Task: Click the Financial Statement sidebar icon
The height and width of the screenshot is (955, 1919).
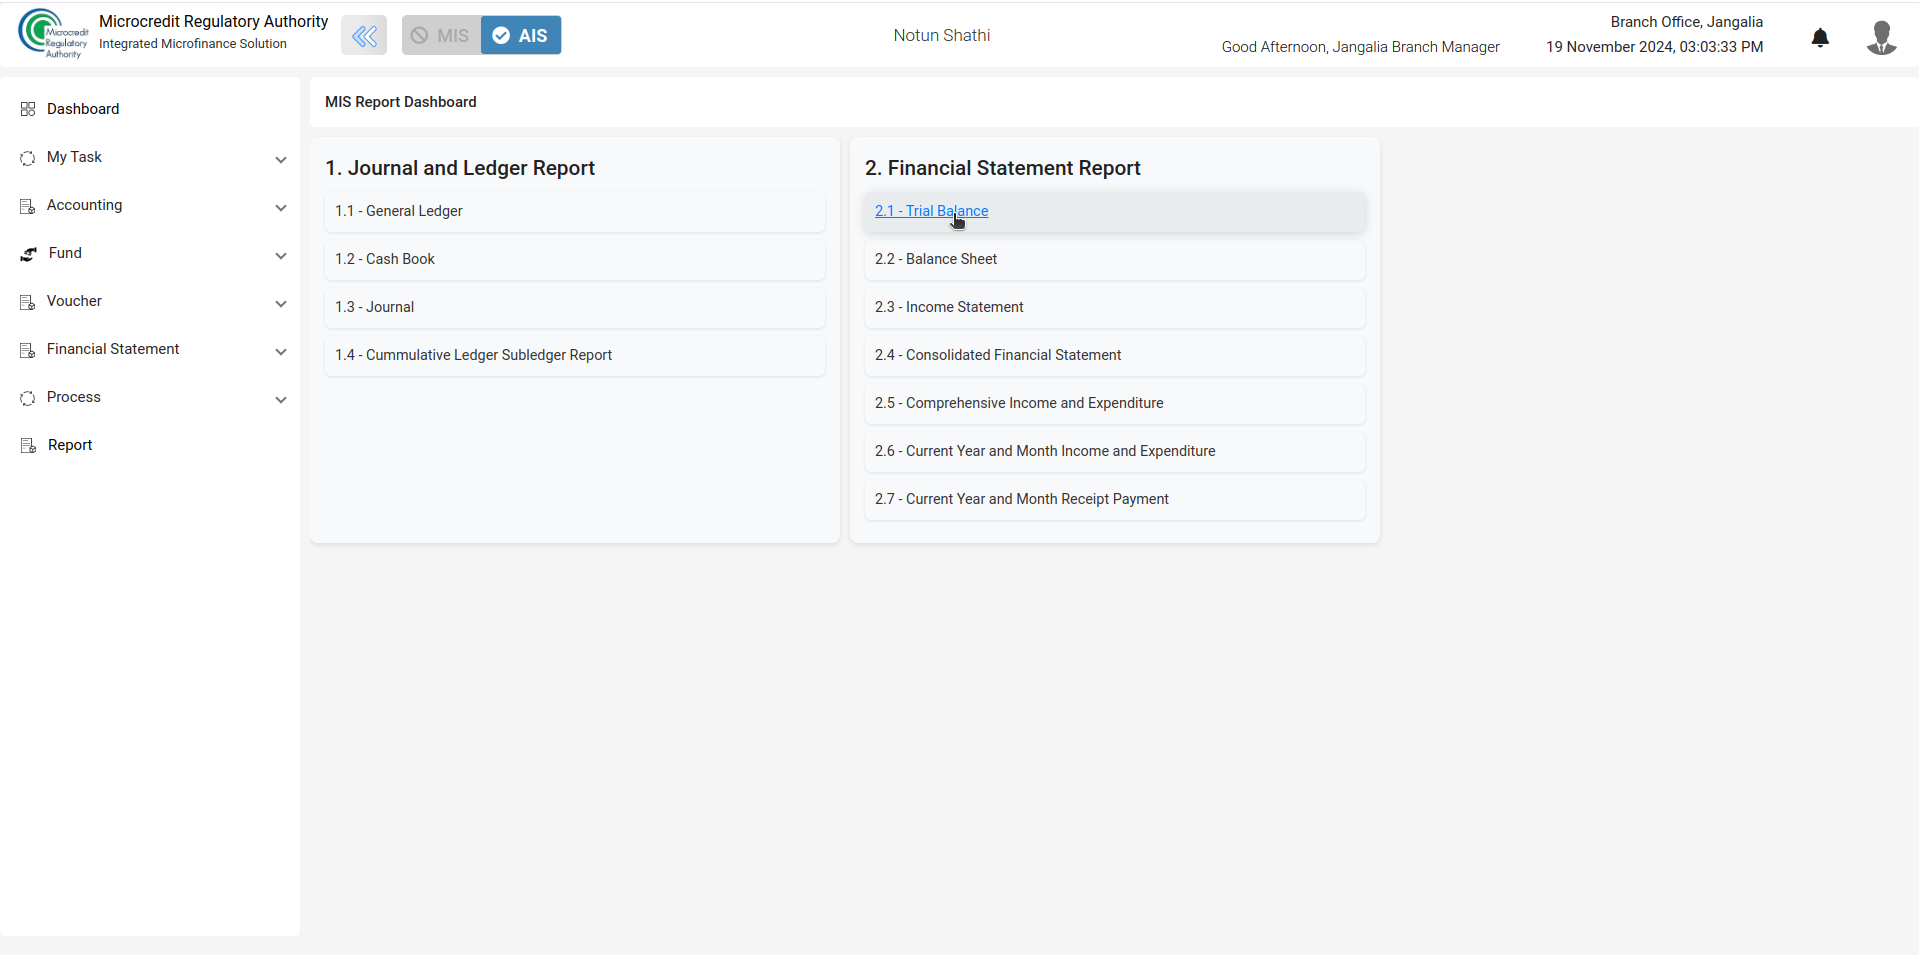Action: pyautogui.click(x=28, y=350)
